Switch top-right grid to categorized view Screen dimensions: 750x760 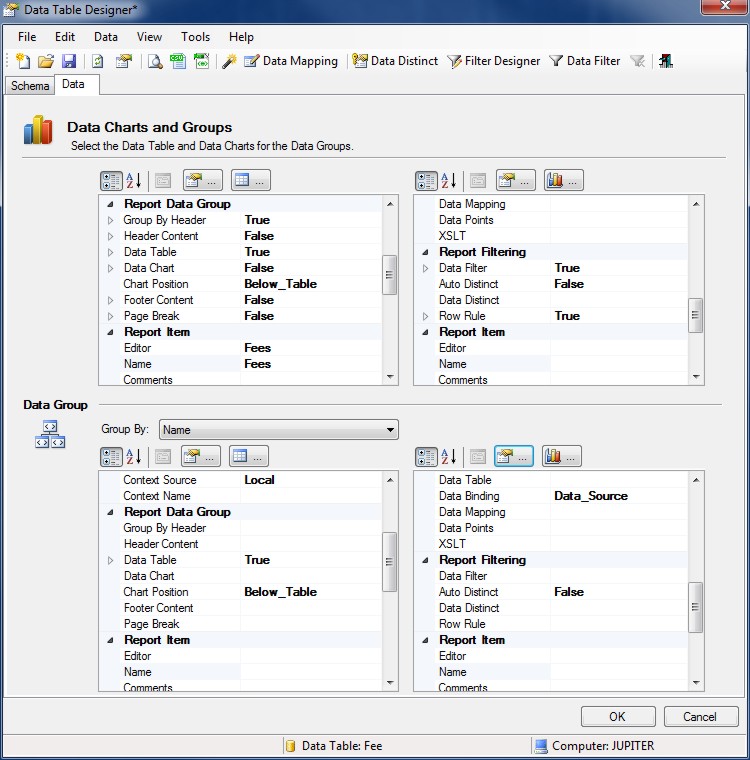tap(426, 181)
